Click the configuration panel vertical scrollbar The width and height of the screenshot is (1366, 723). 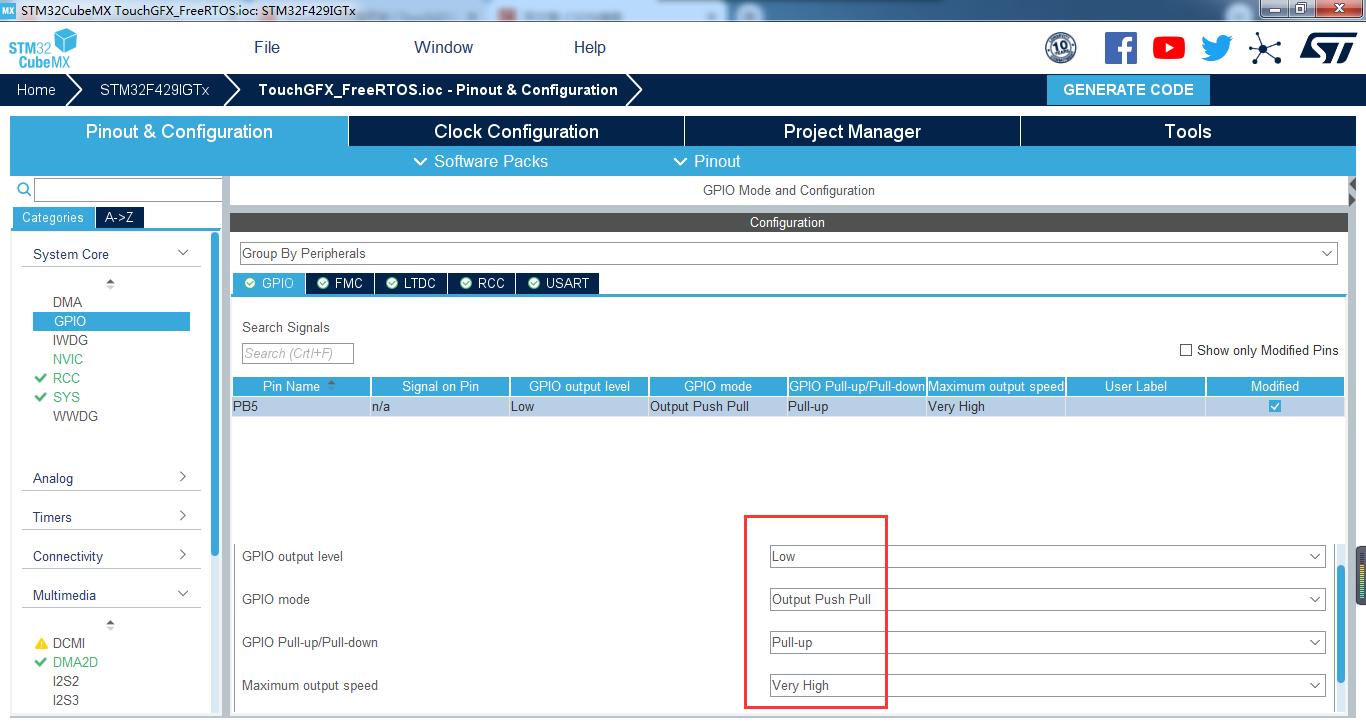tap(1341, 622)
